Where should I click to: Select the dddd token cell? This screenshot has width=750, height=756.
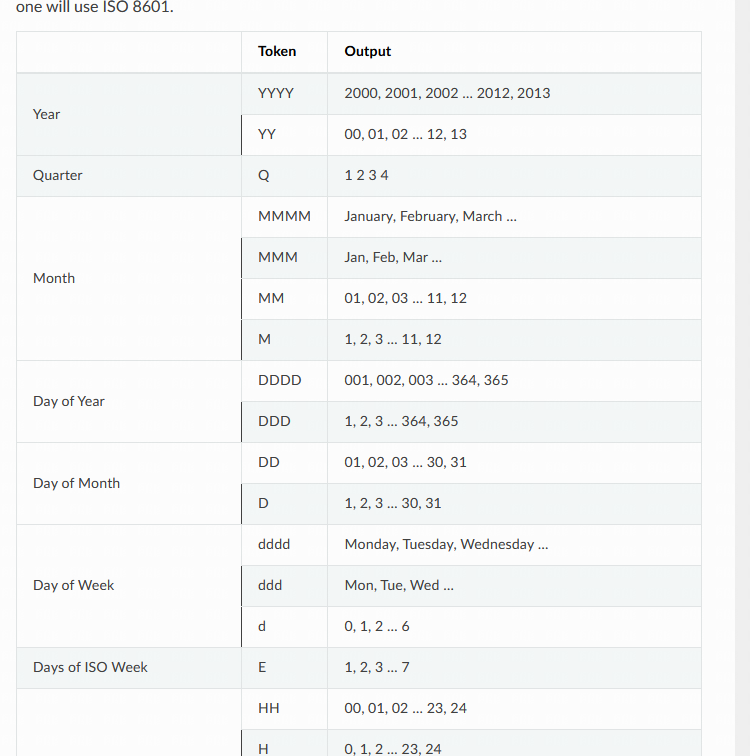click(284, 544)
